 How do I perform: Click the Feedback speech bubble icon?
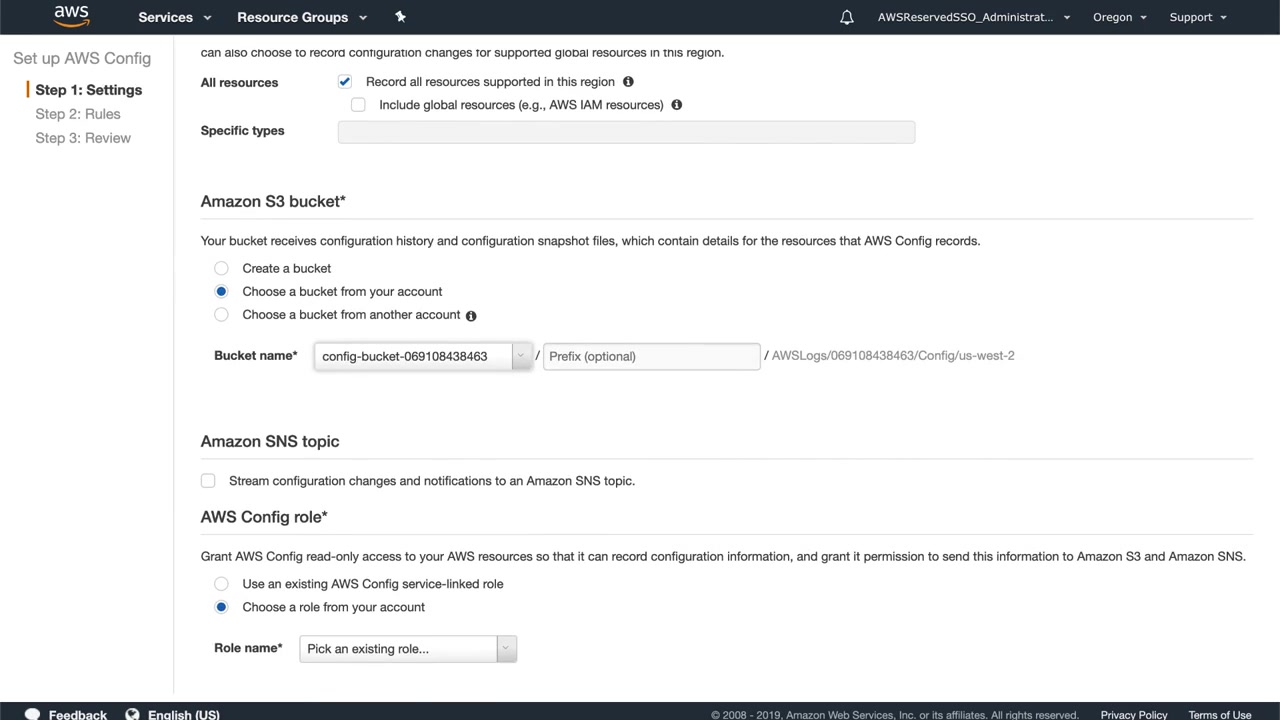click(32, 714)
